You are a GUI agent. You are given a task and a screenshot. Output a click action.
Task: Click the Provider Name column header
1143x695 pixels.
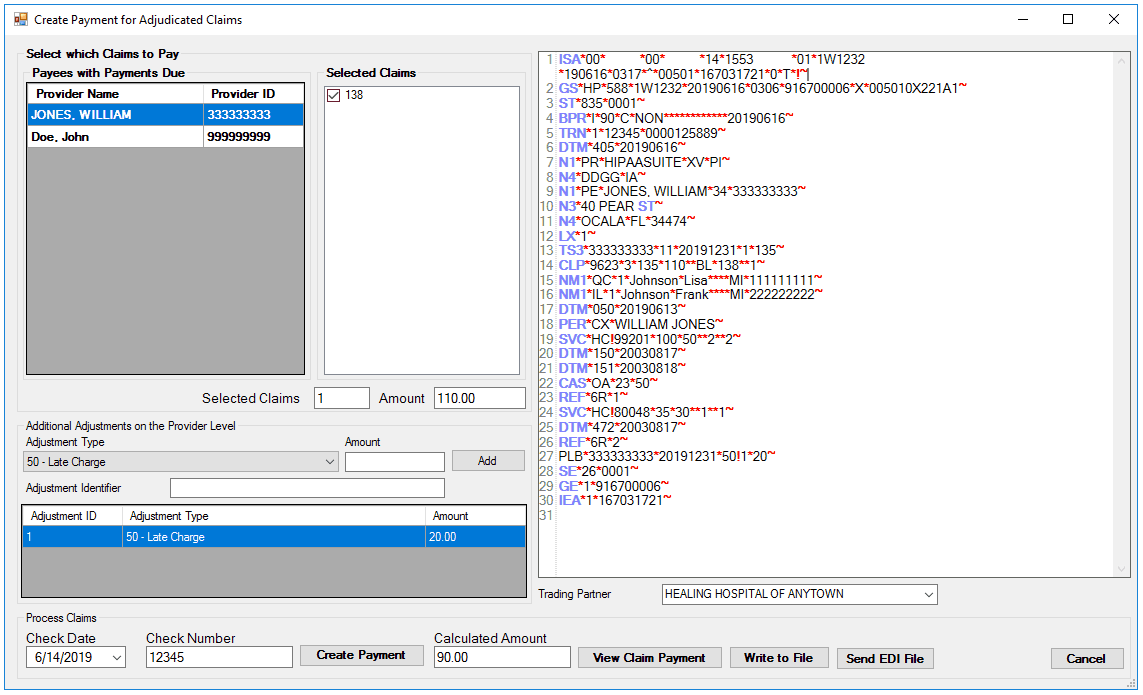[115, 93]
